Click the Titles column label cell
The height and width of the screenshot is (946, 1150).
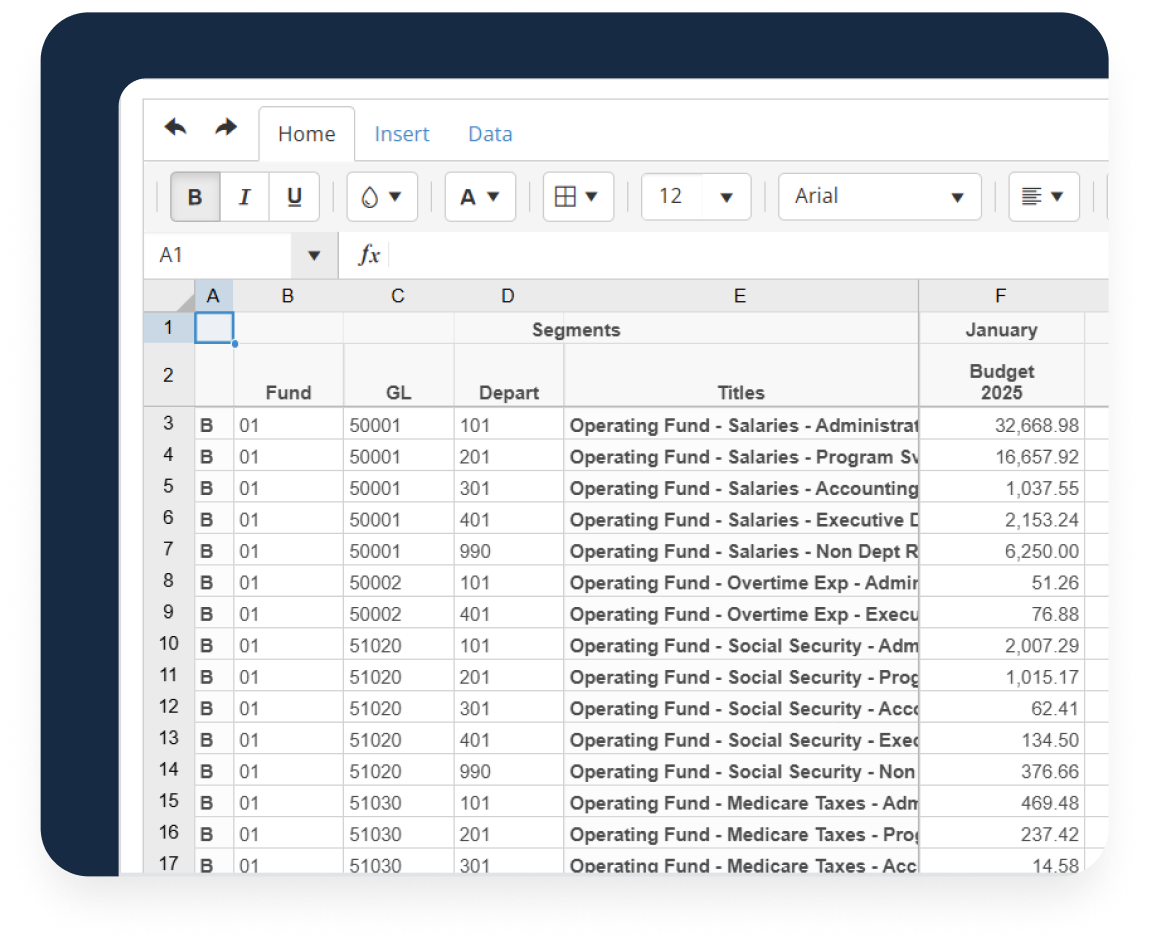click(741, 375)
